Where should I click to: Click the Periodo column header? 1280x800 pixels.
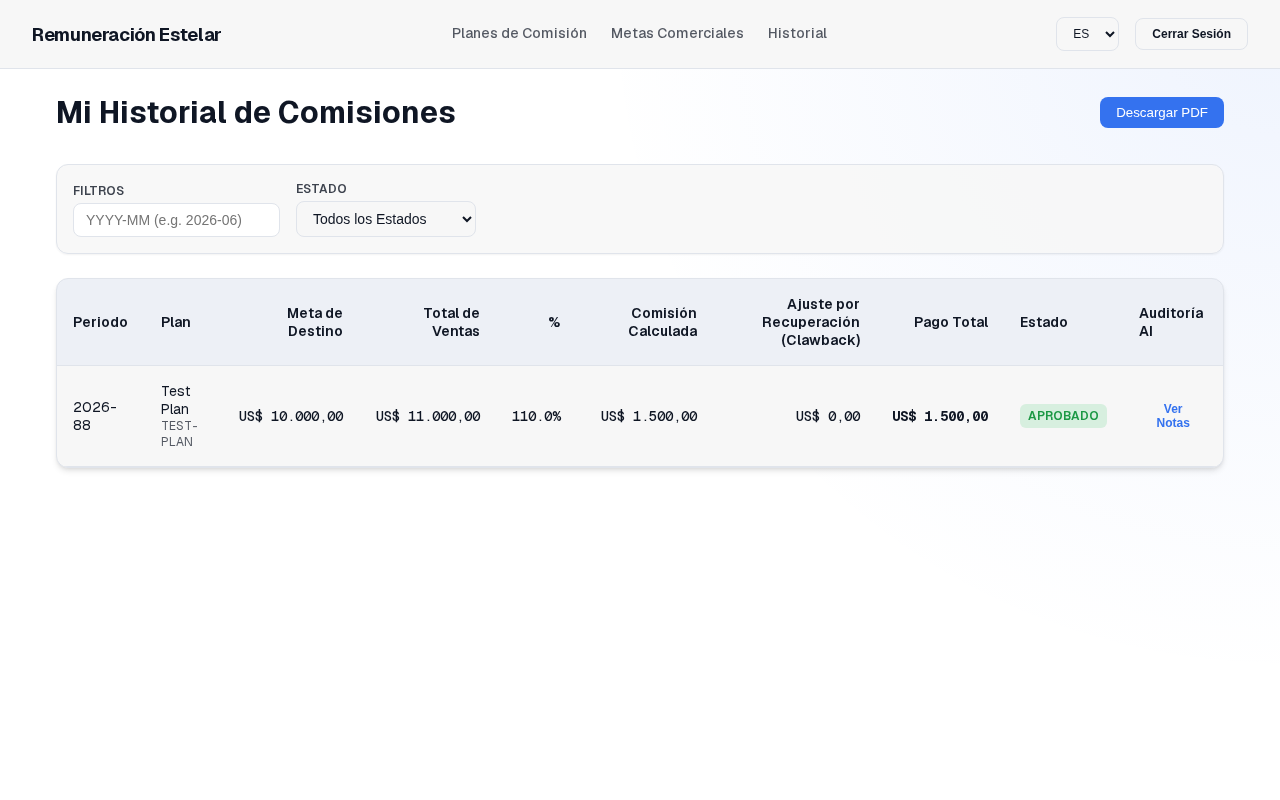click(100, 322)
